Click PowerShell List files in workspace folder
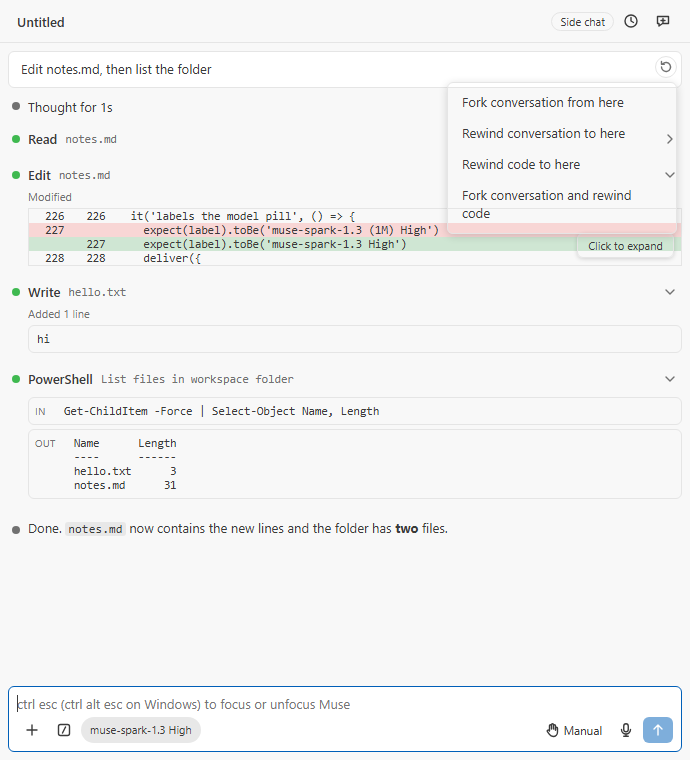The image size is (690, 760). click(x=161, y=379)
